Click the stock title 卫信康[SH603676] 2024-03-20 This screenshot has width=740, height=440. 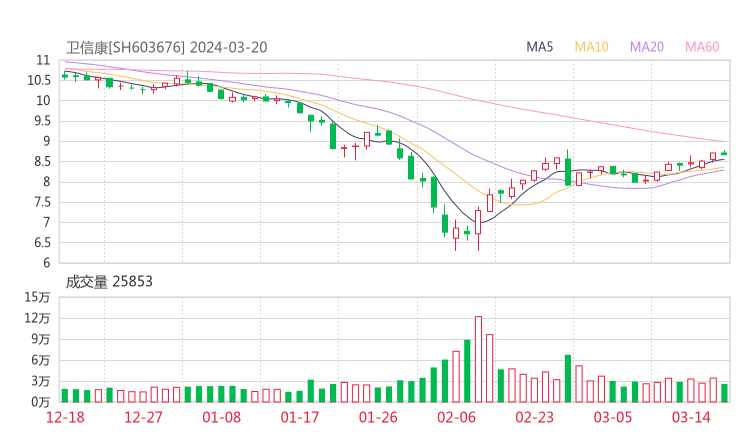point(167,47)
